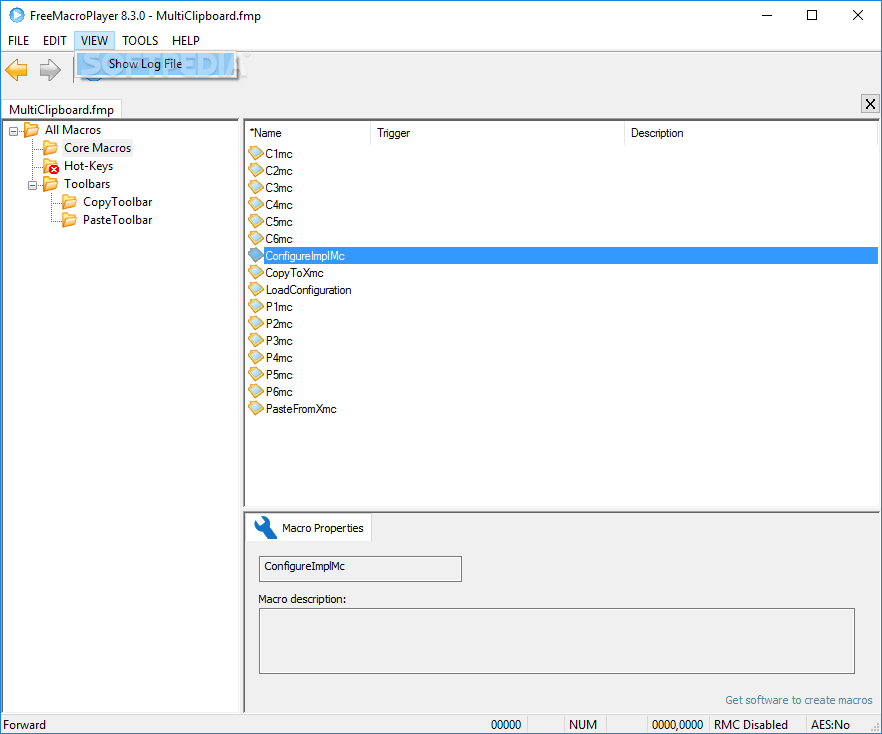Select the PasteFromXmc macro name
The width and height of the screenshot is (882, 734).
click(x=301, y=409)
